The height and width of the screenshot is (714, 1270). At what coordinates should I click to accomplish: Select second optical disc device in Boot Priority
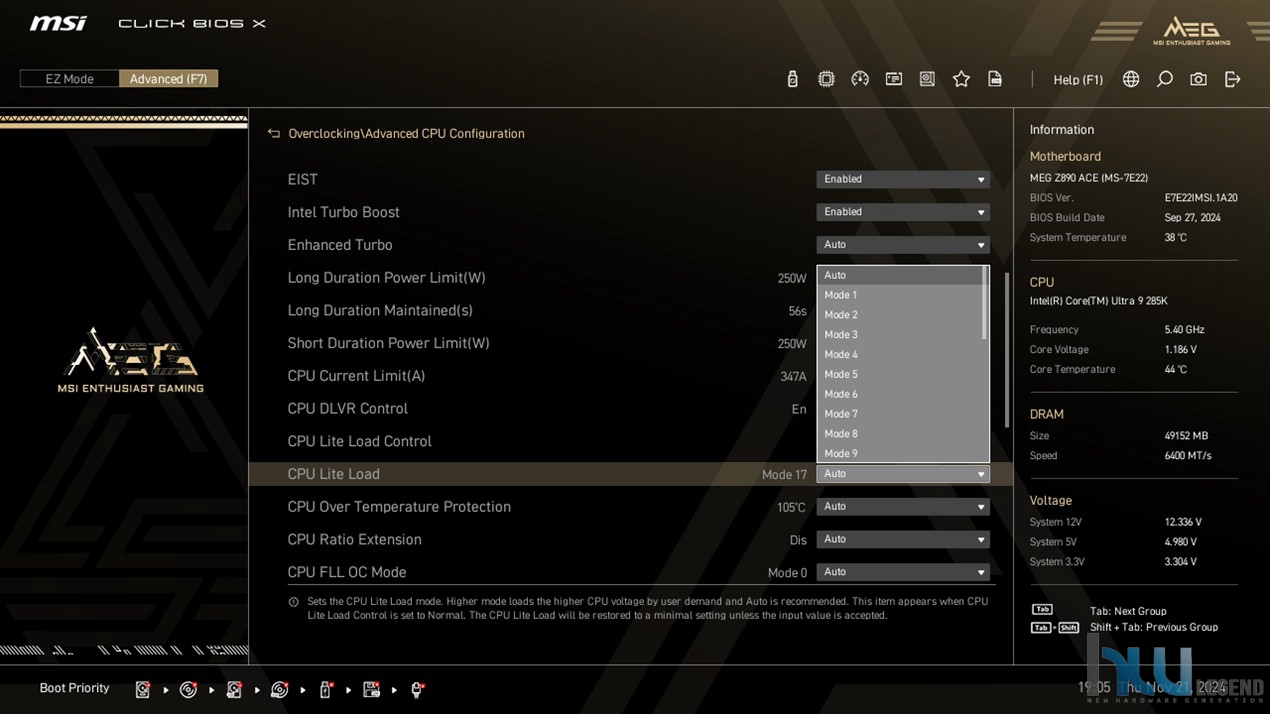280,689
